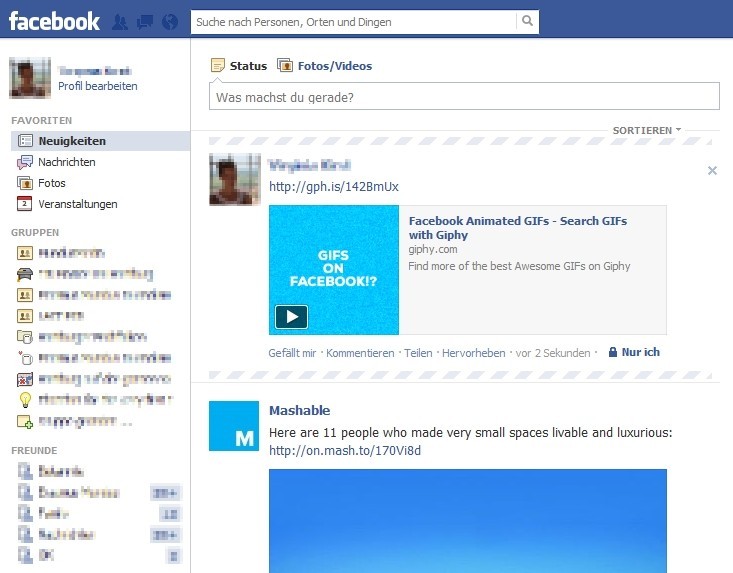Screen dimensions: 733x573
Task: Click the Giphy post author's avatar
Action: [235, 179]
